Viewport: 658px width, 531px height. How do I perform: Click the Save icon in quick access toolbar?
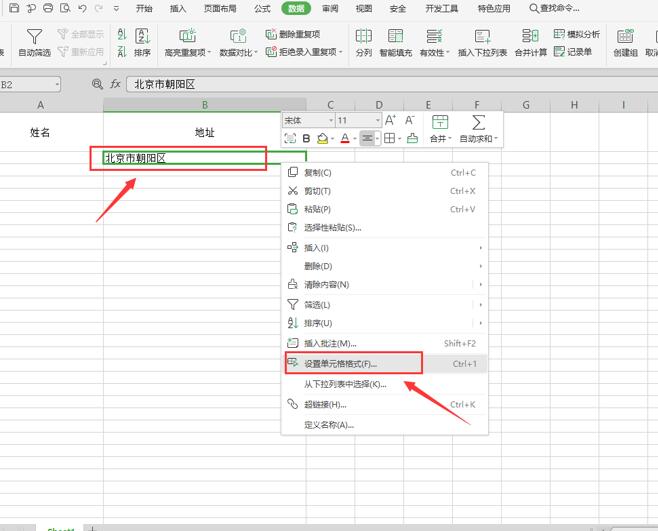(14, 8)
